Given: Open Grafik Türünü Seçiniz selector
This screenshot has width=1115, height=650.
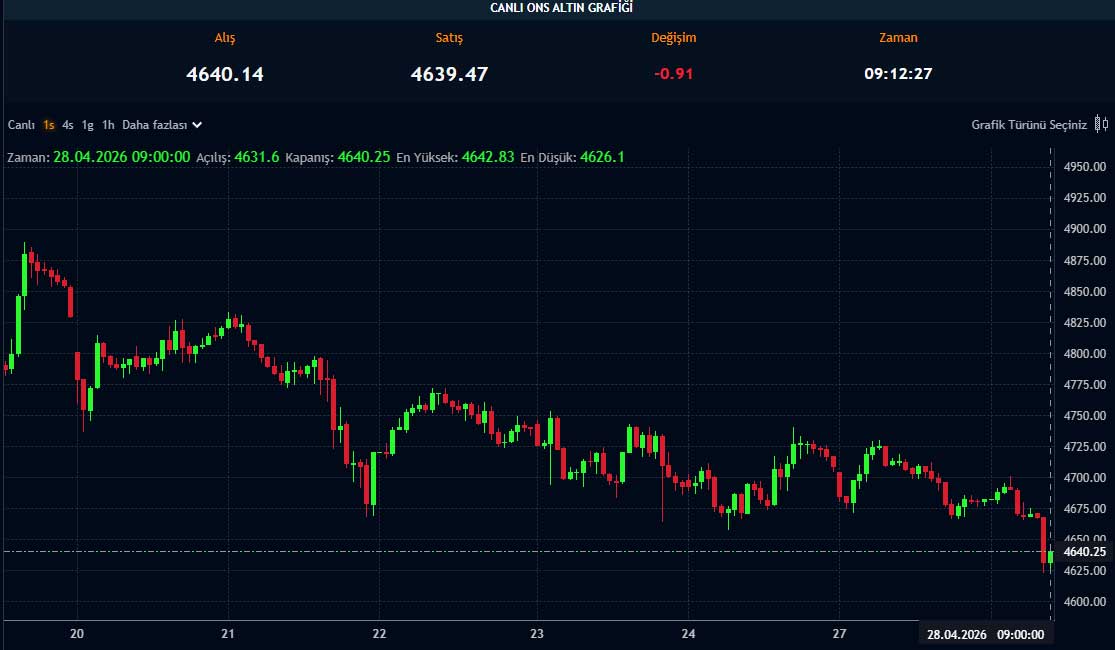Looking at the screenshot, I should coord(1029,125).
